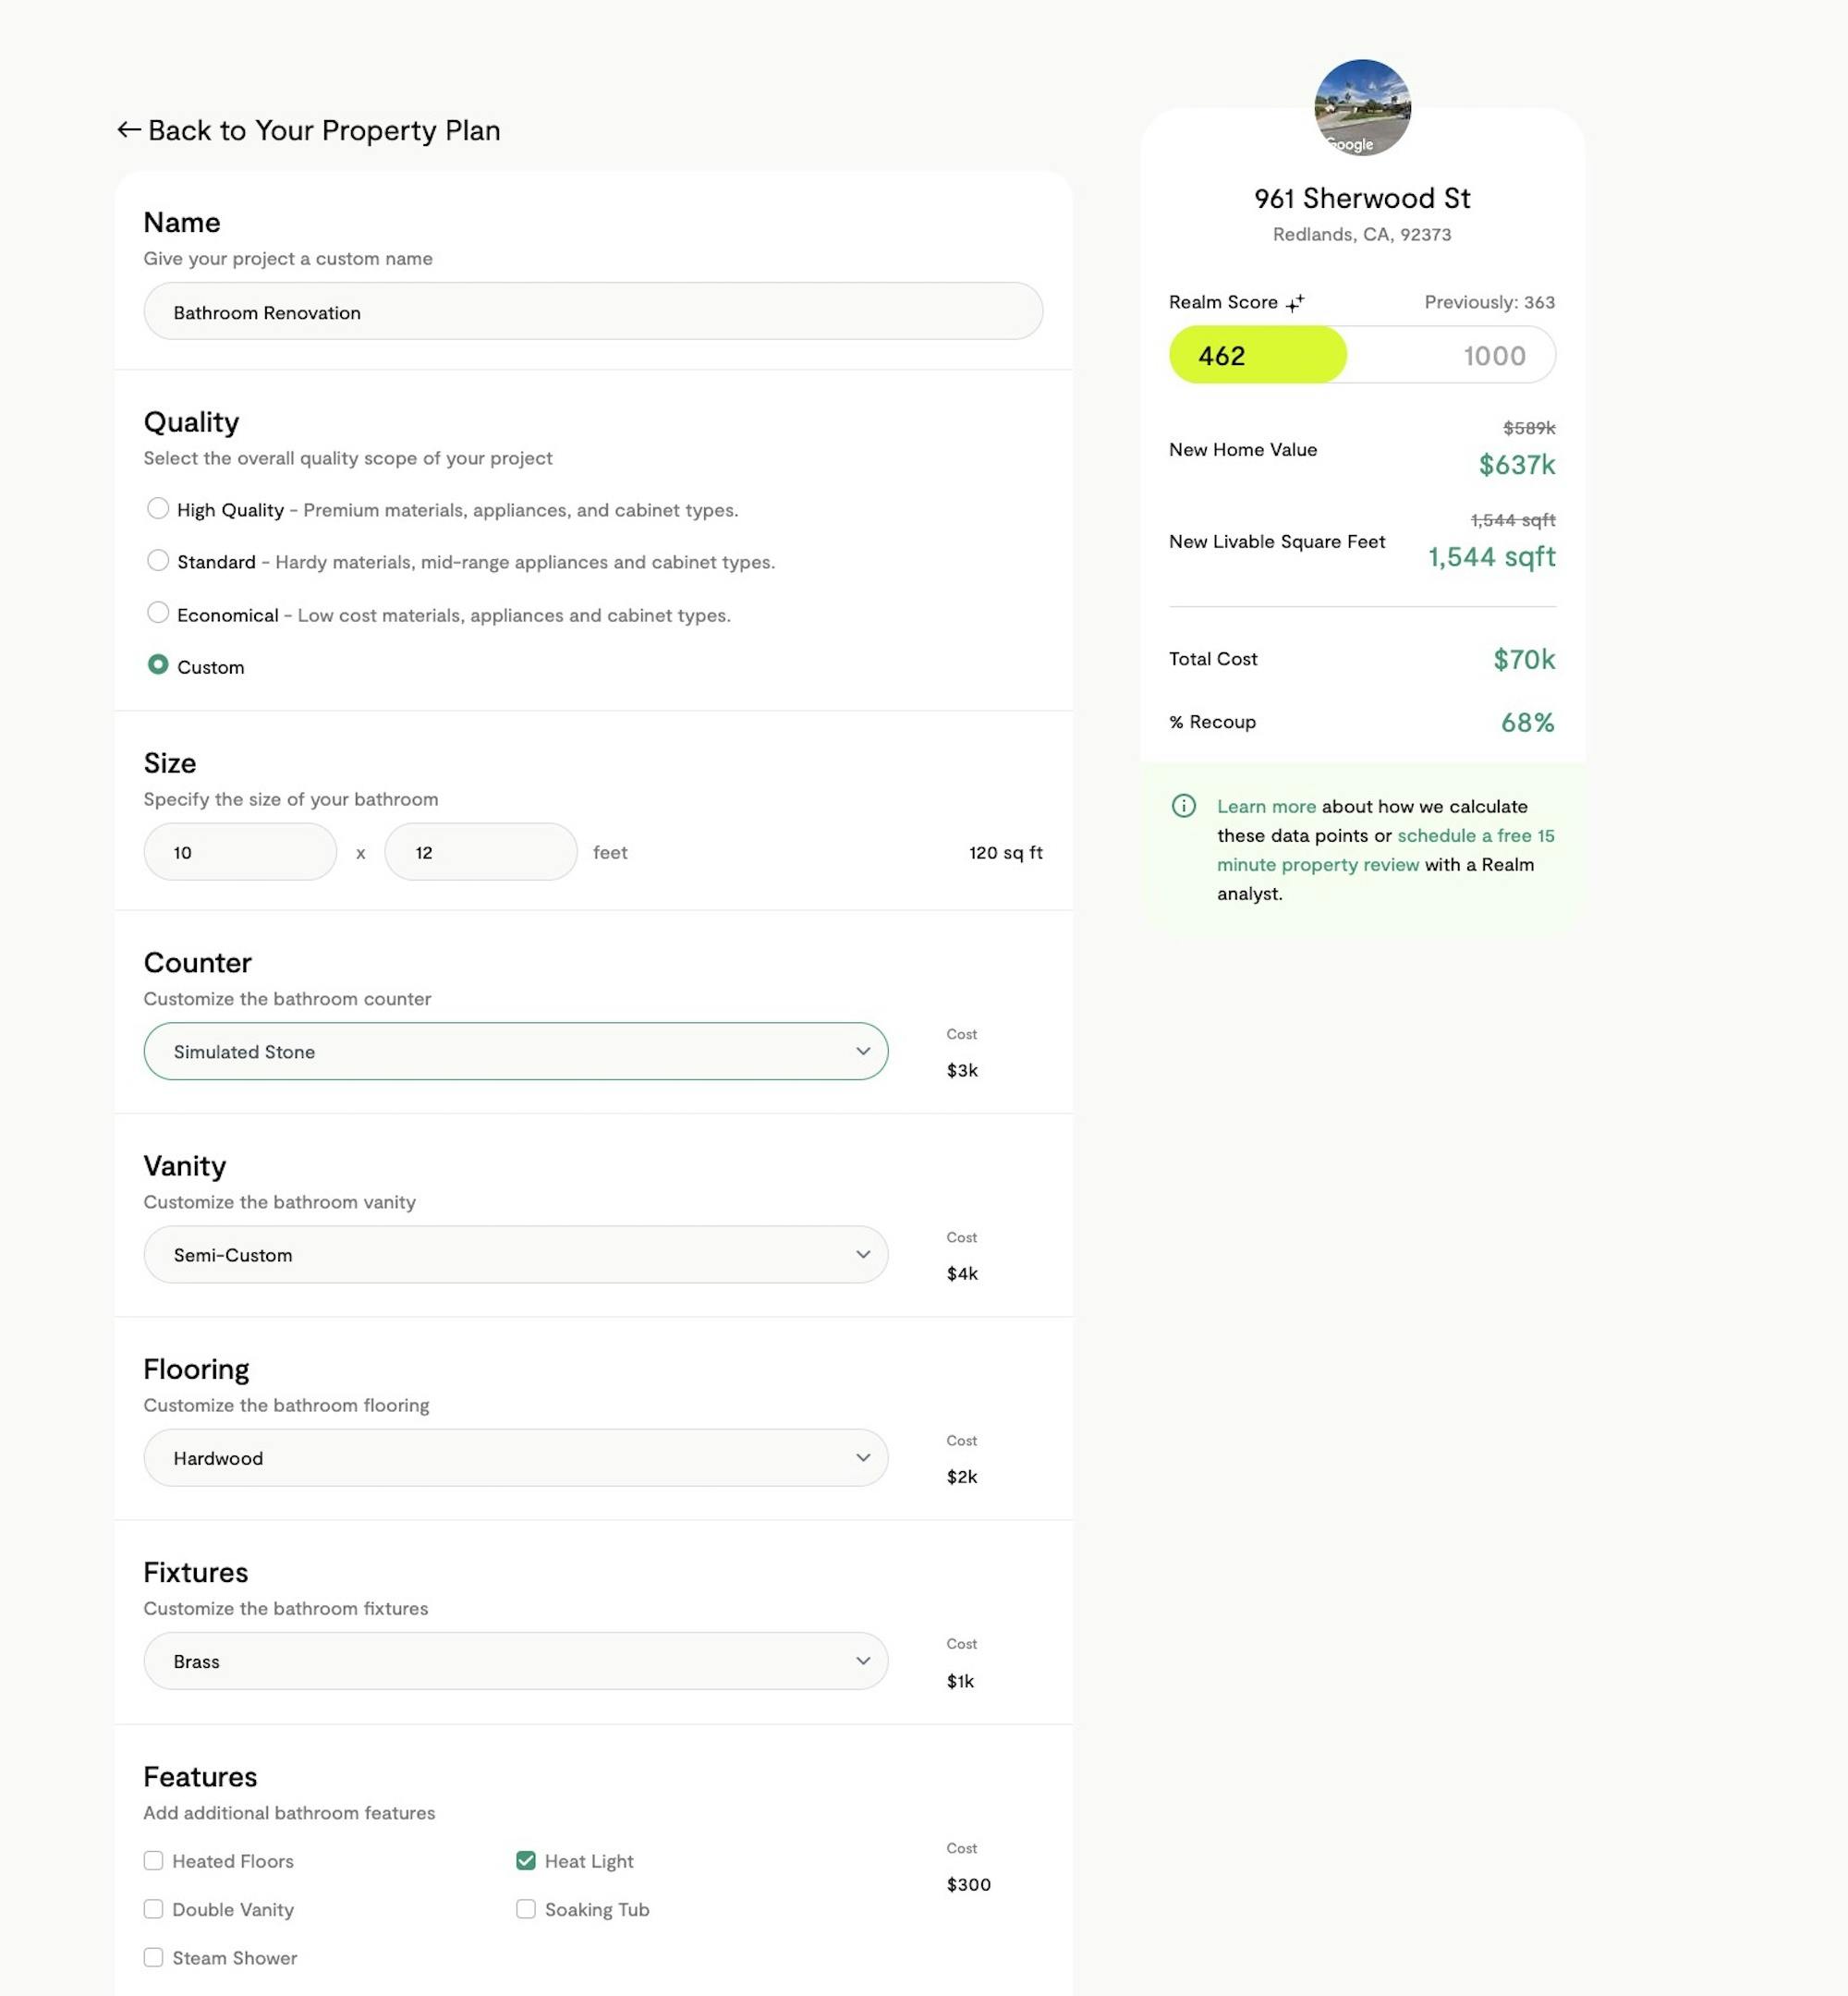Click the property street view thumbnail
Viewport: 1848px width, 1996px height.
[x=1362, y=107]
